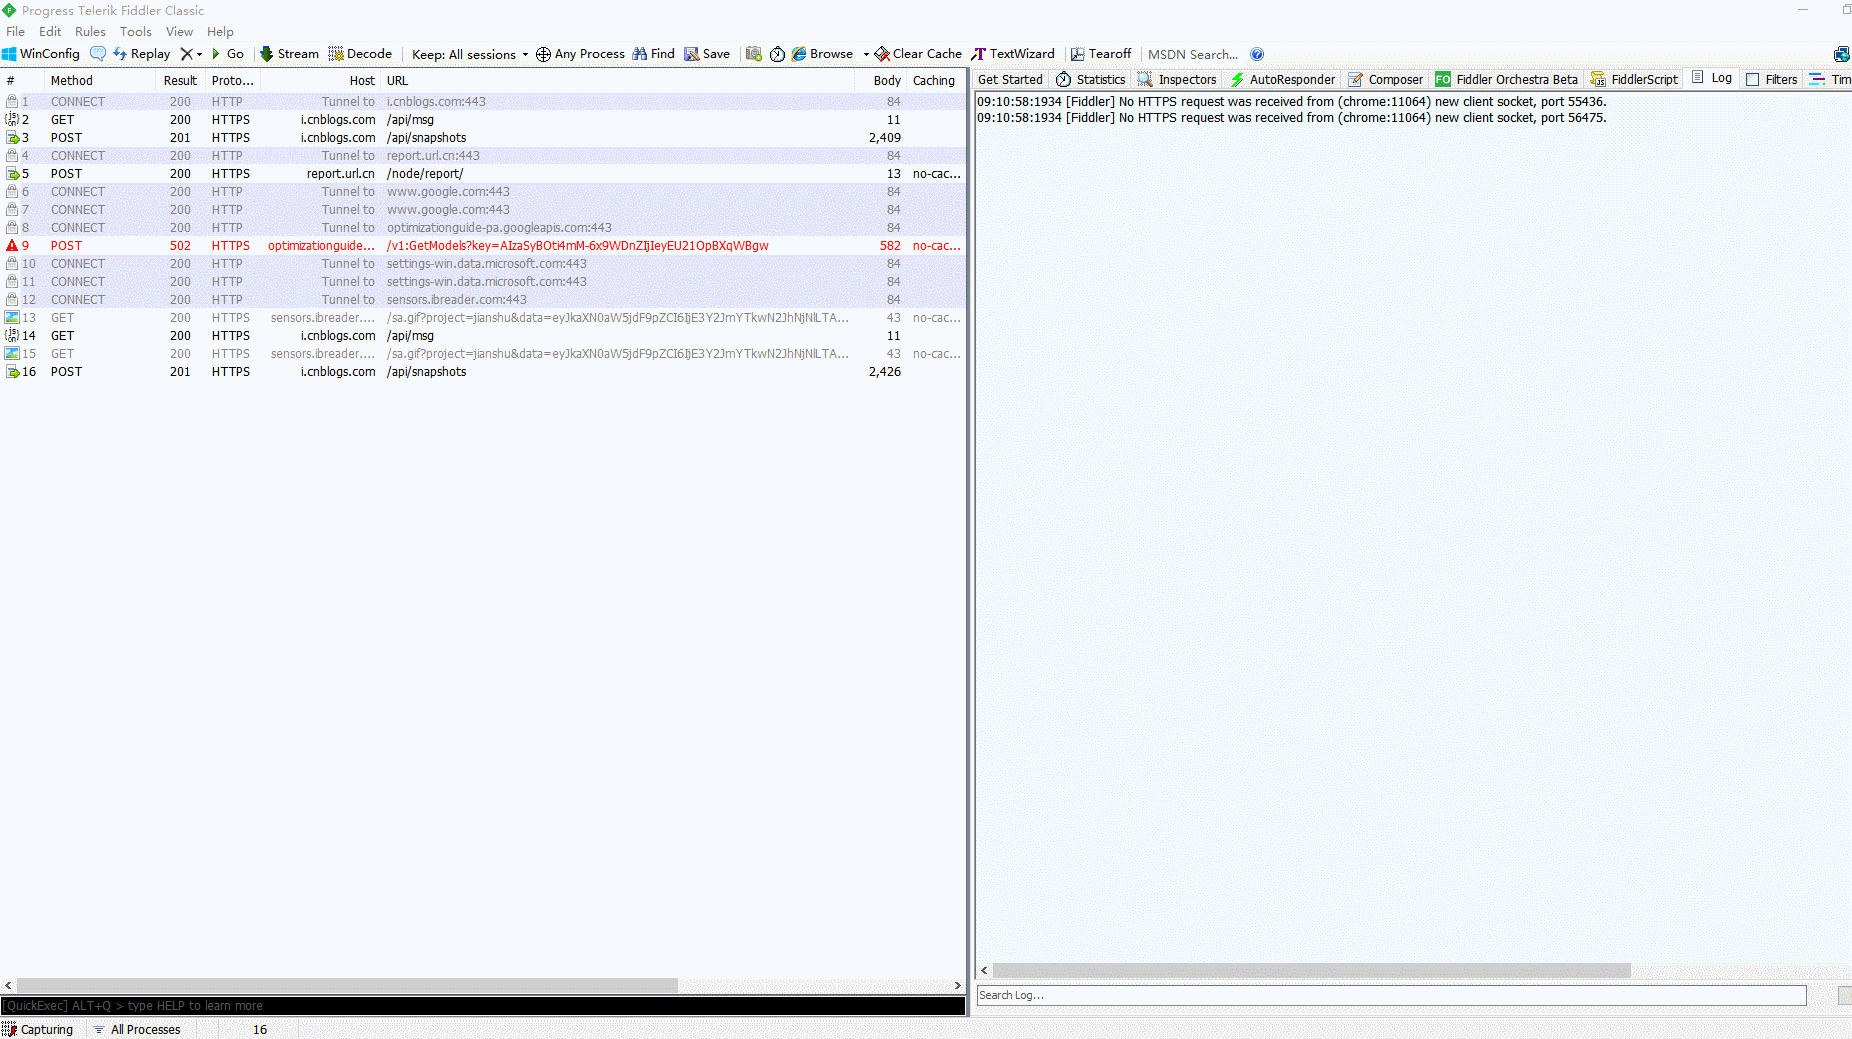Select session 9 with 502 error
The height and width of the screenshot is (1039, 1852).
click(x=483, y=246)
